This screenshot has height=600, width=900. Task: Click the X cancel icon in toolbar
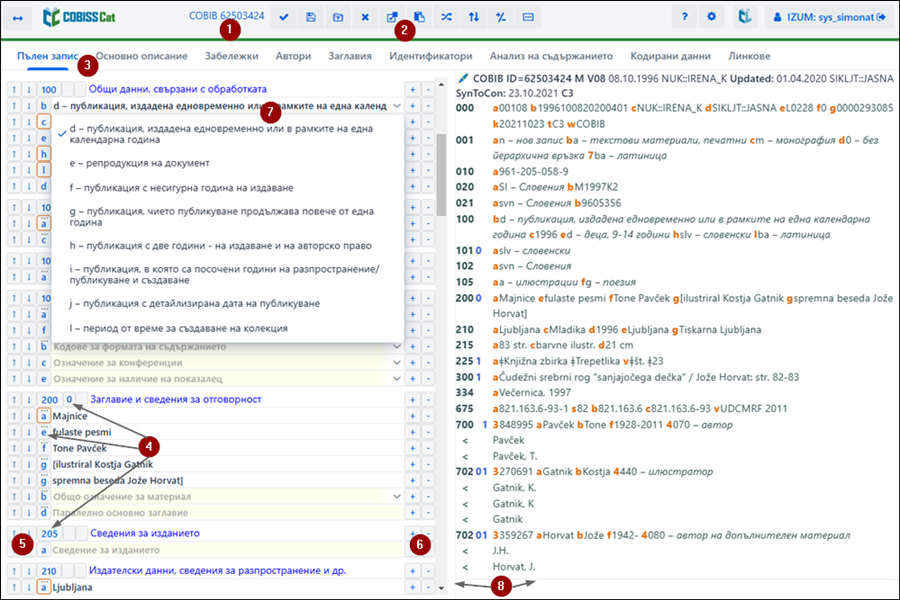[365, 17]
